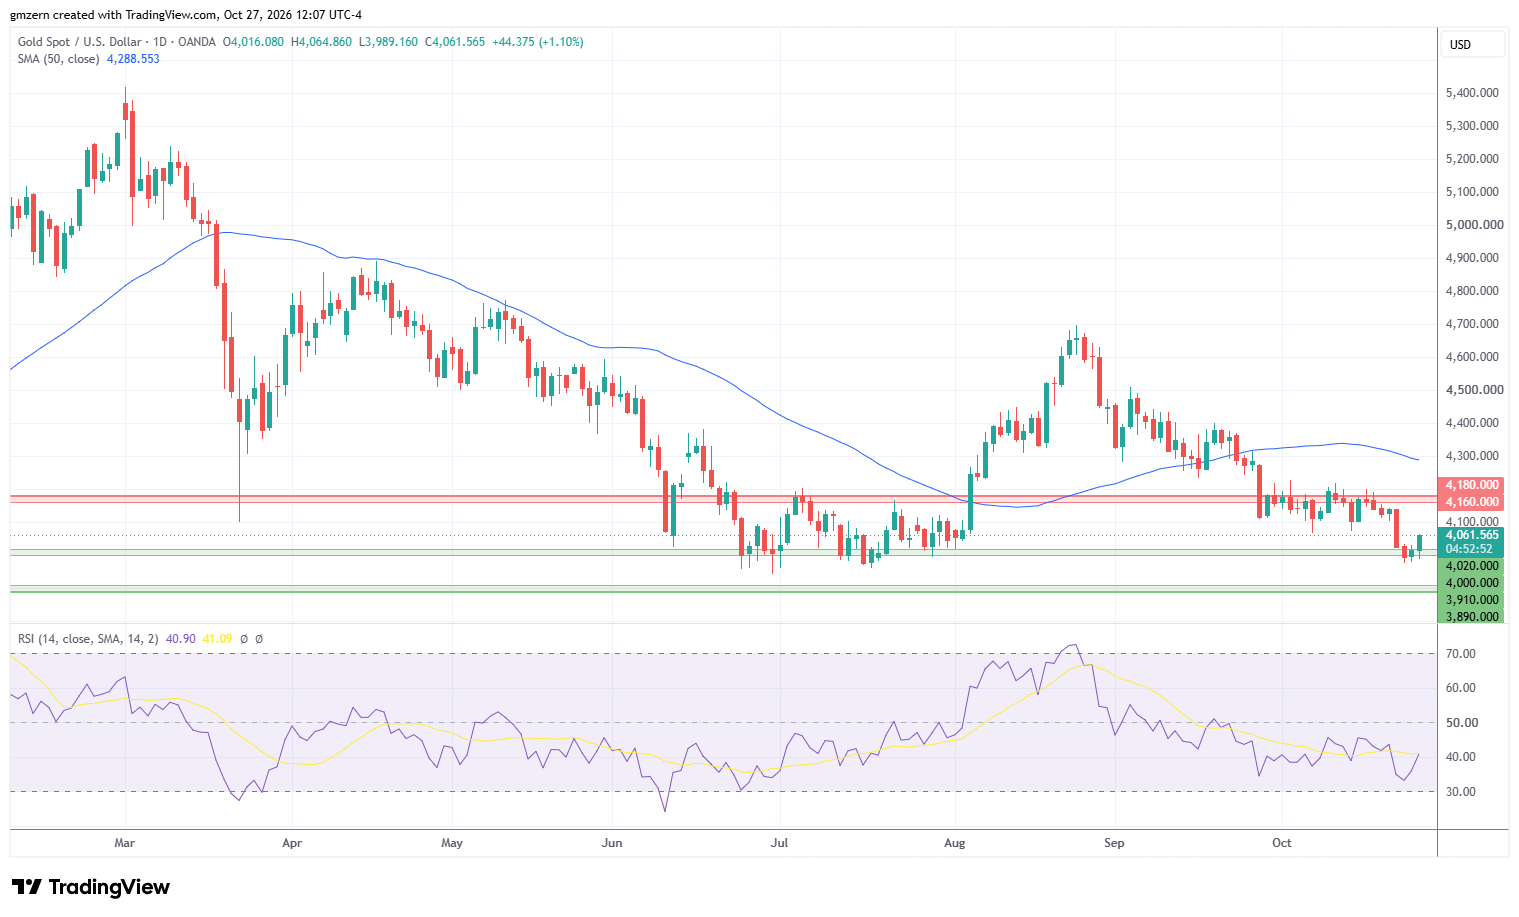This screenshot has height=917, width=1519.
Task: Click the Oct label on the time axis
Action: 1282,843
